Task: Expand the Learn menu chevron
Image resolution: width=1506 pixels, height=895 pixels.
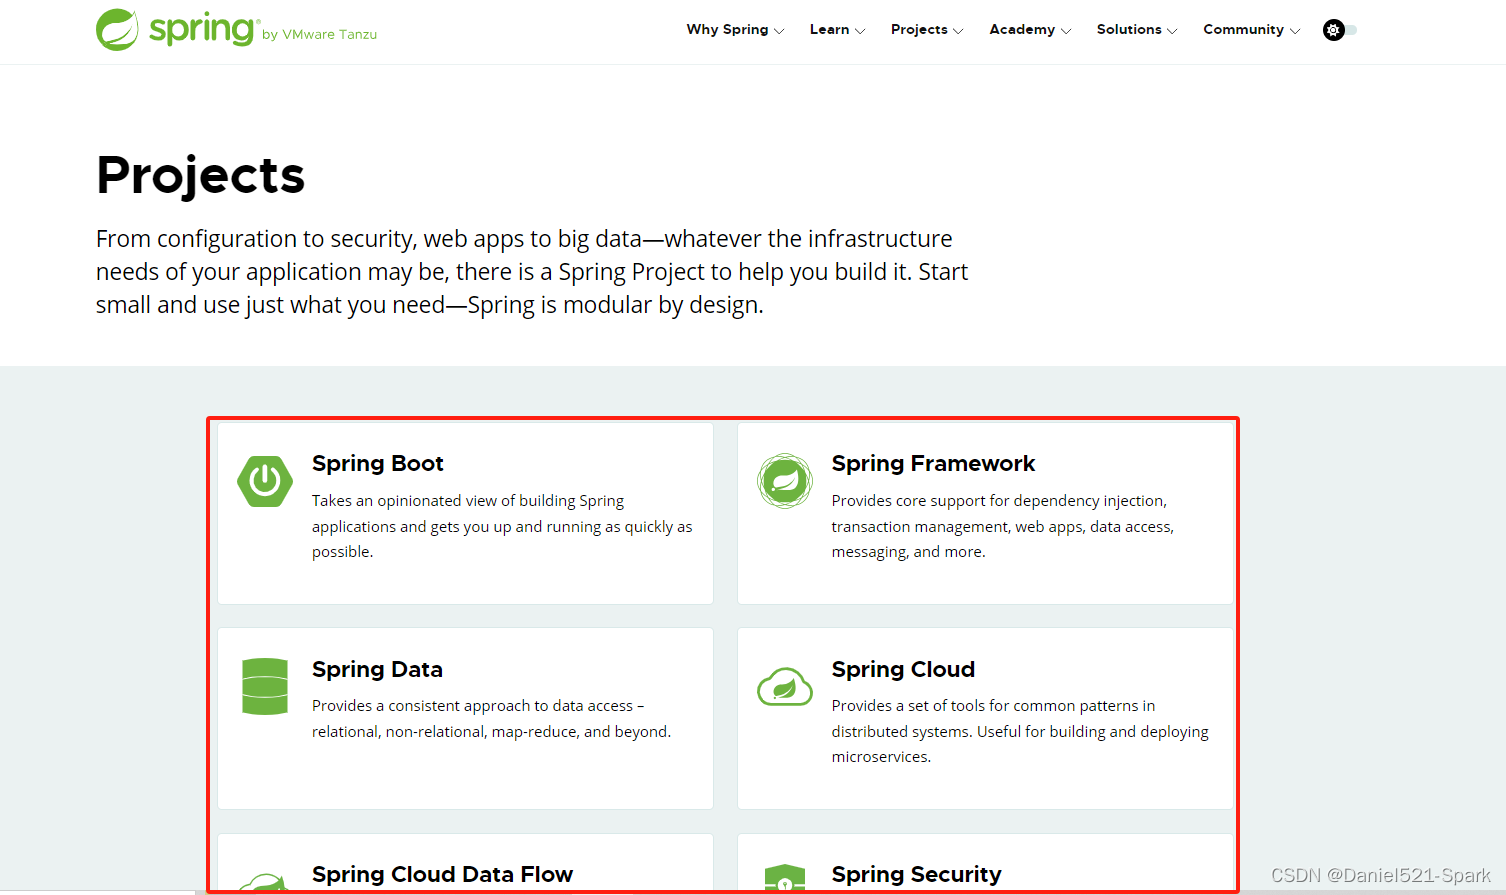Action: (860, 31)
